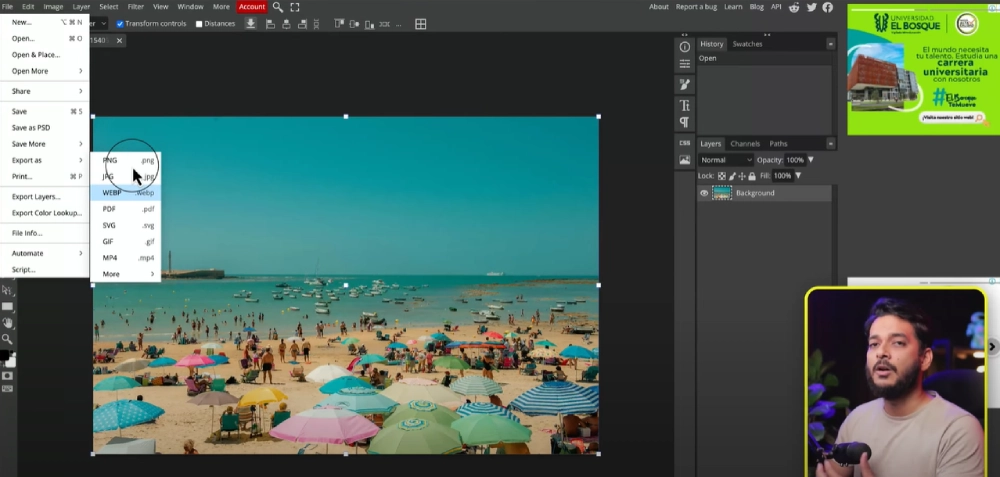Screen dimensions: 1000x477
Task: Toggle Quick Mask mode icon
Action: [x=7, y=376]
